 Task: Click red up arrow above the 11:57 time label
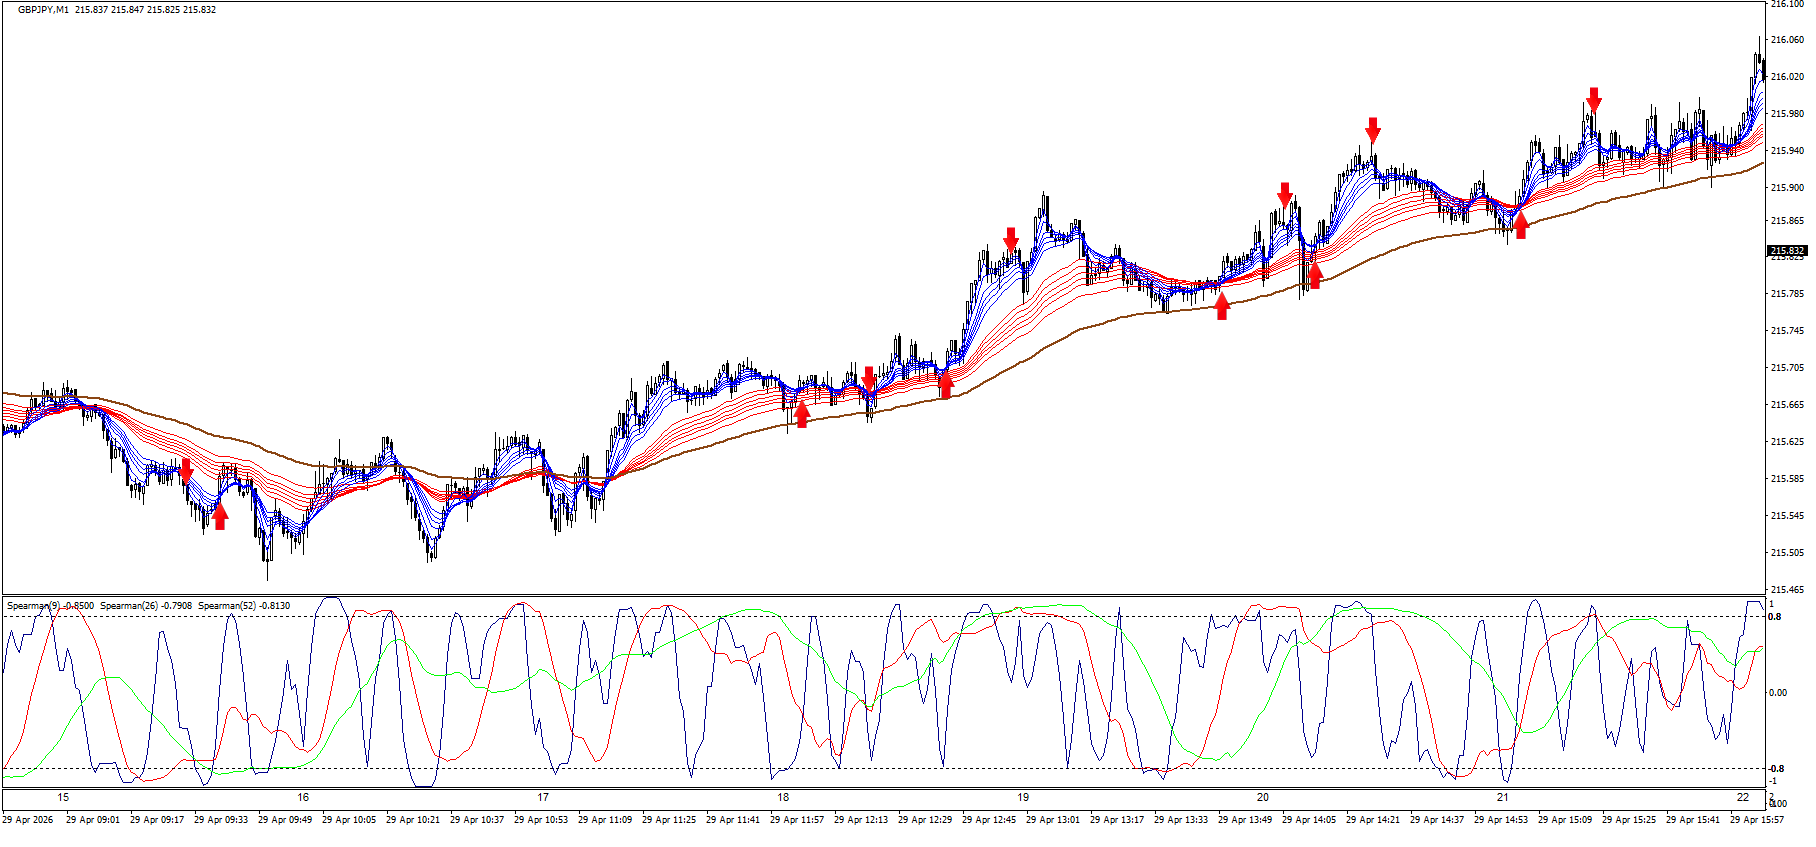(x=801, y=413)
